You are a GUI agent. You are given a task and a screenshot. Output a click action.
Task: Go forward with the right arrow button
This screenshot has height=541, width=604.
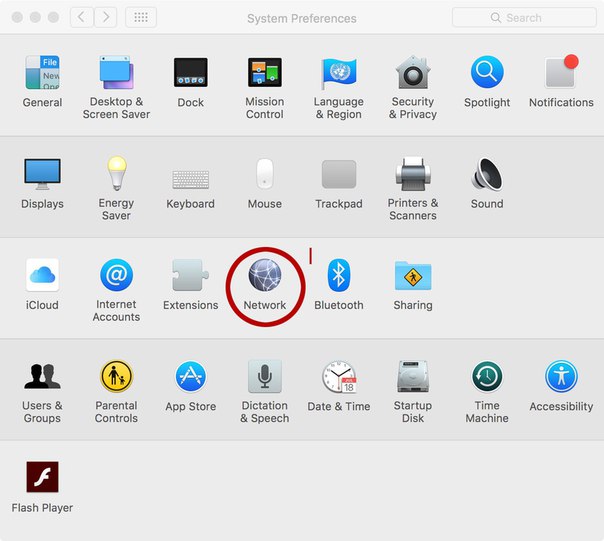point(106,17)
